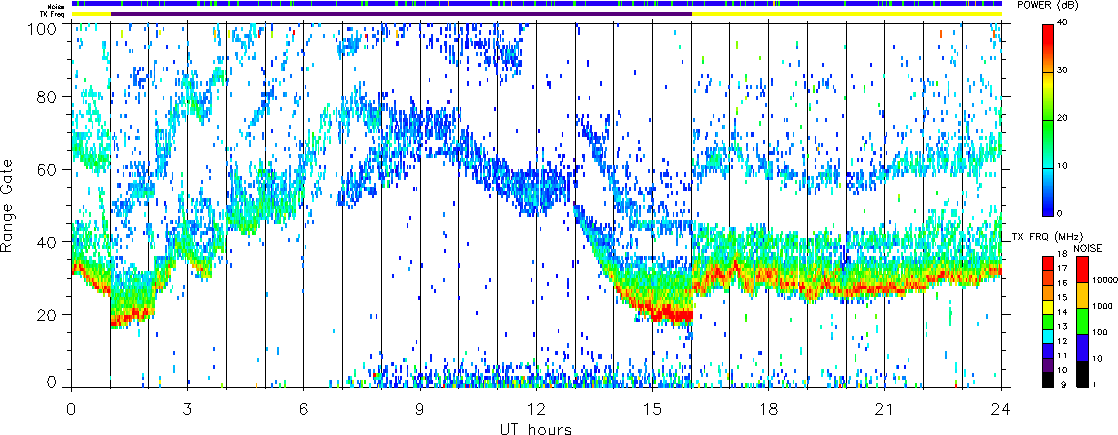The width and height of the screenshot is (1118, 435).
Task: Click the UT hours tick label '18'
Action: click(769, 409)
